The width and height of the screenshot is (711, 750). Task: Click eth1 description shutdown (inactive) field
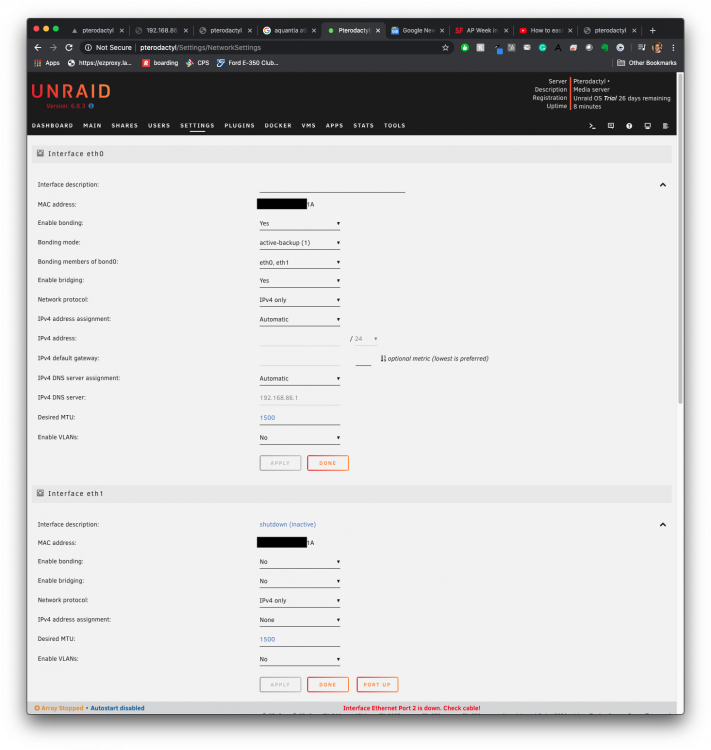pos(288,525)
